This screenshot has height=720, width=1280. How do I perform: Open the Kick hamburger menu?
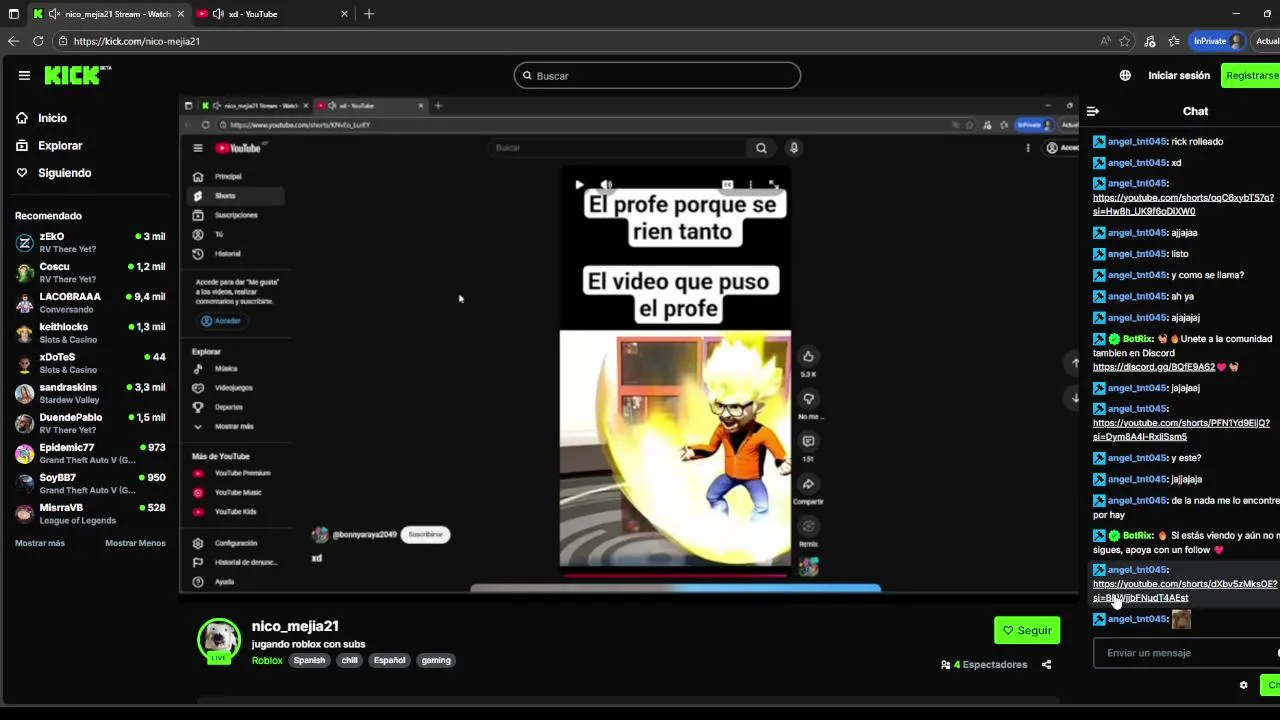point(24,75)
